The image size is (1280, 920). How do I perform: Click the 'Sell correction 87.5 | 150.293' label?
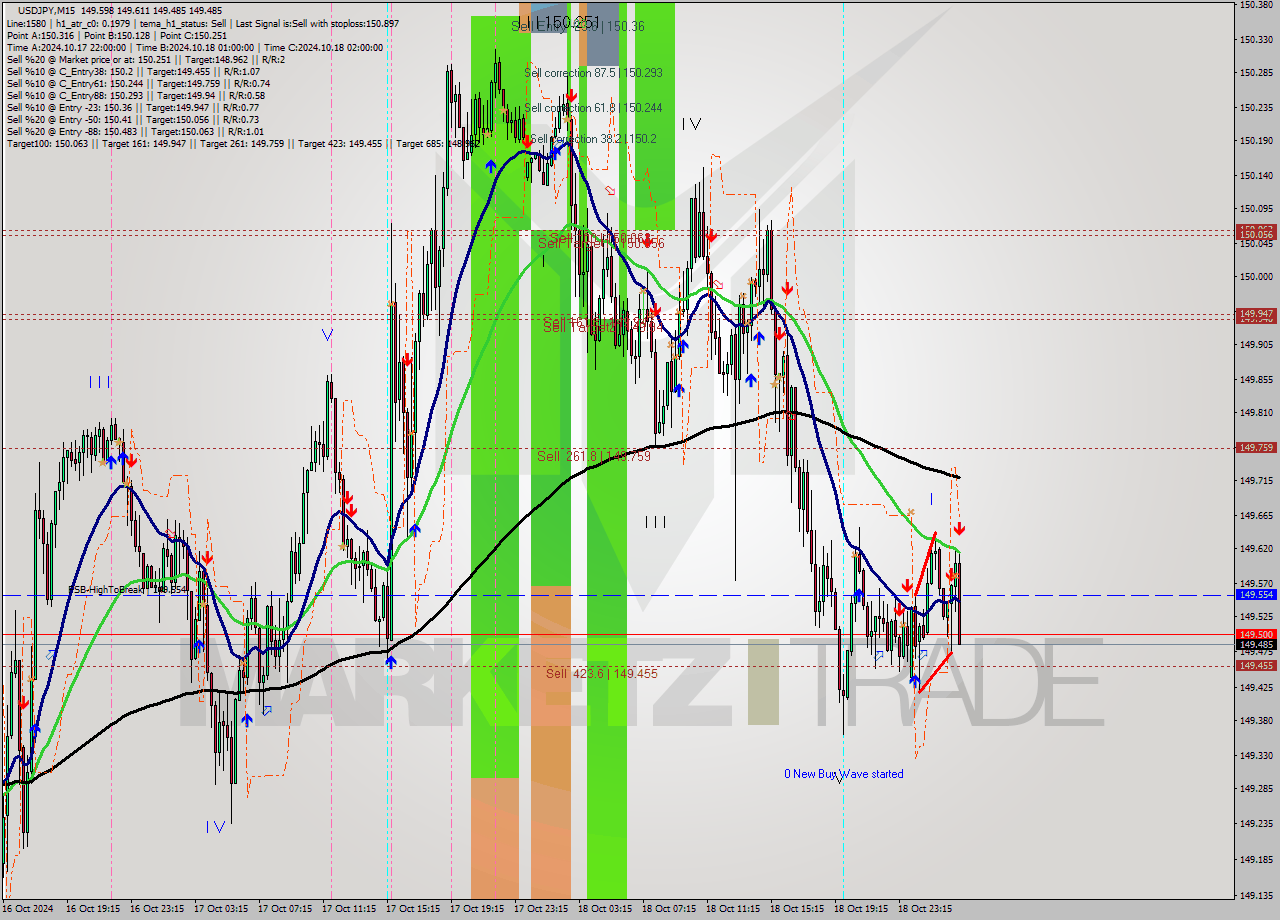(x=593, y=73)
